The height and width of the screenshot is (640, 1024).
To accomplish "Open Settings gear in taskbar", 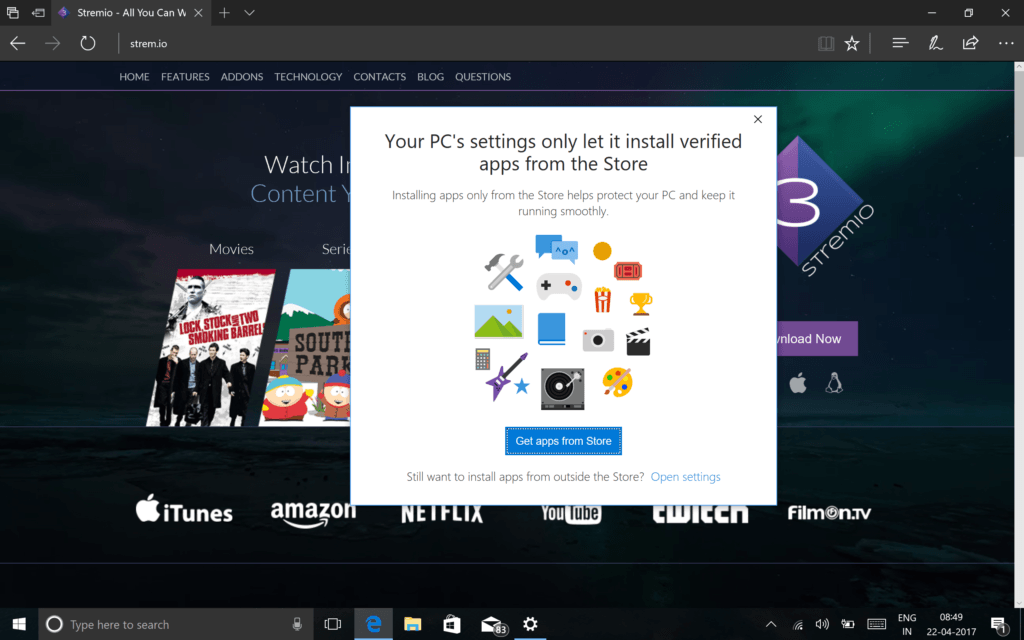I will coord(530,624).
